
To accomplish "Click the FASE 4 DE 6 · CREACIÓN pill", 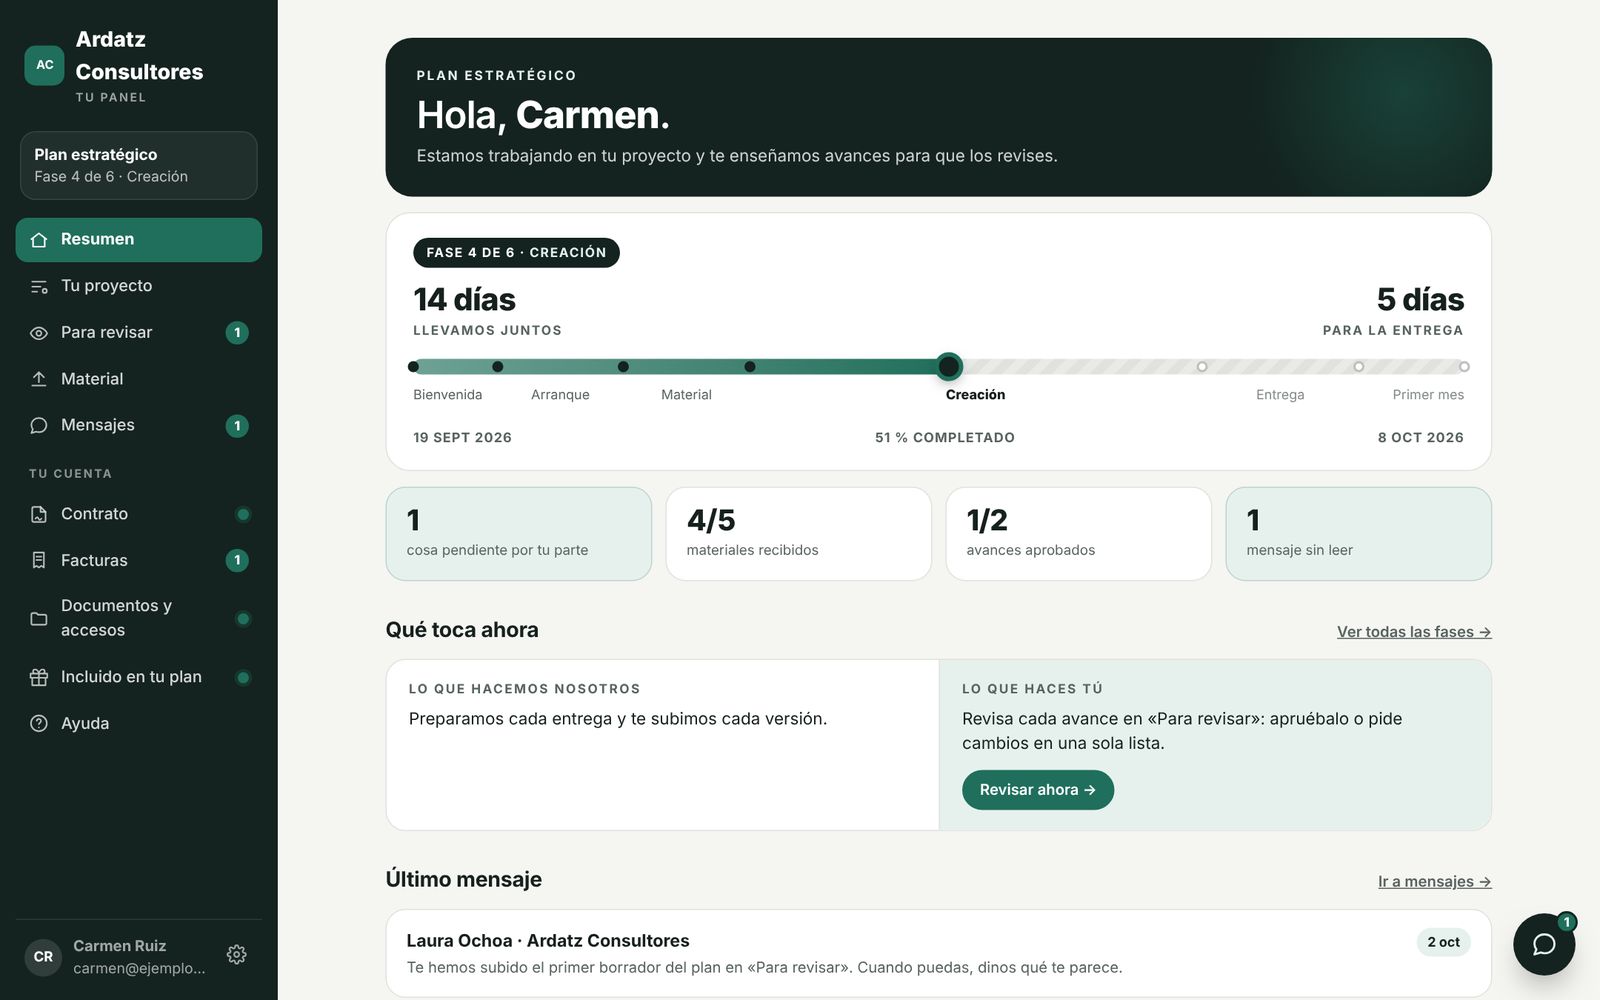I will pyautogui.click(x=516, y=253).
